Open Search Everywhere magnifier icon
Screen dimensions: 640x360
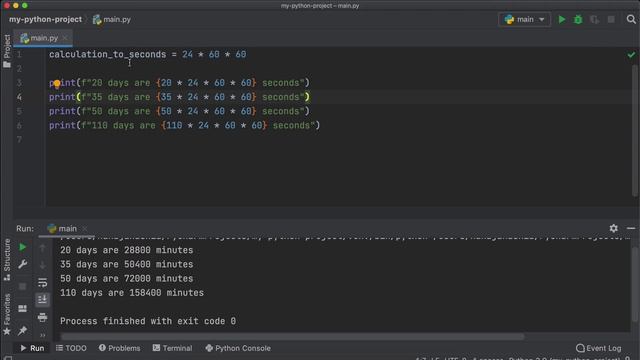(631, 19)
